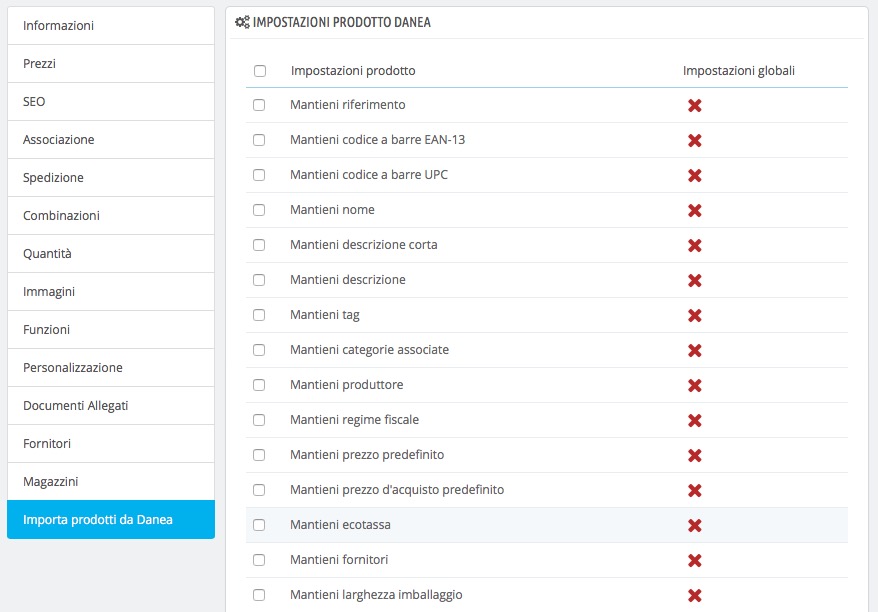This screenshot has height=612, width=878.
Task: Click the gears icon beside Impostazioni Prodotto Danea
Action: (x=242, y=22)
